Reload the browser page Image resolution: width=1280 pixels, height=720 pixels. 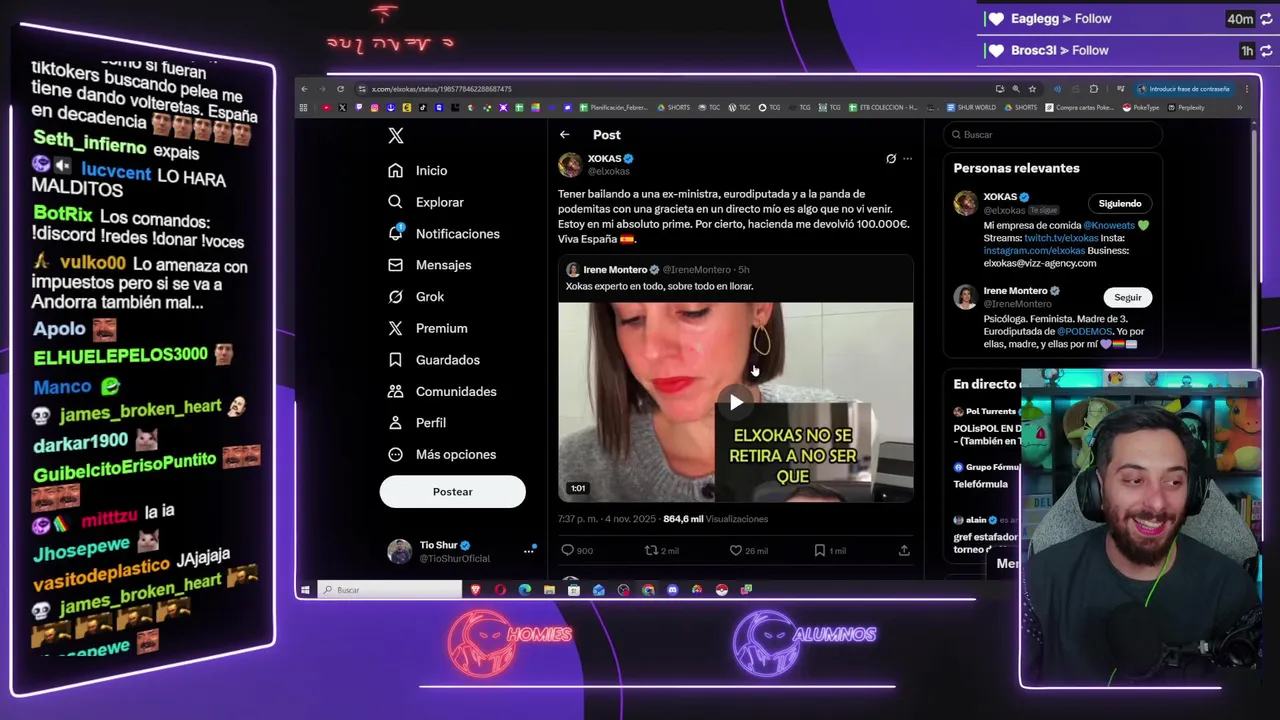340,89
